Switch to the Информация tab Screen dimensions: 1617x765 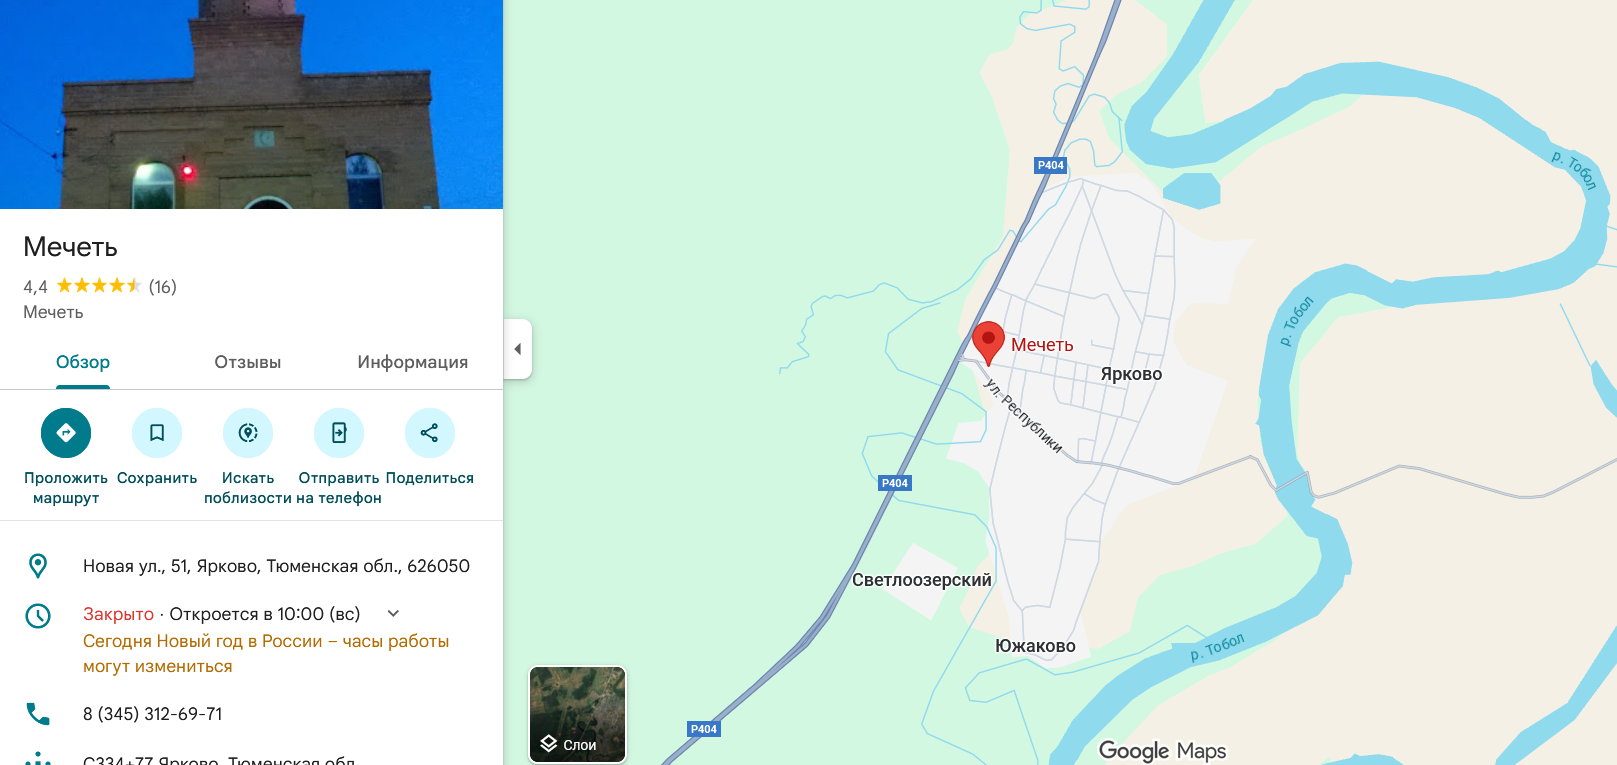(x=413, y=362)
